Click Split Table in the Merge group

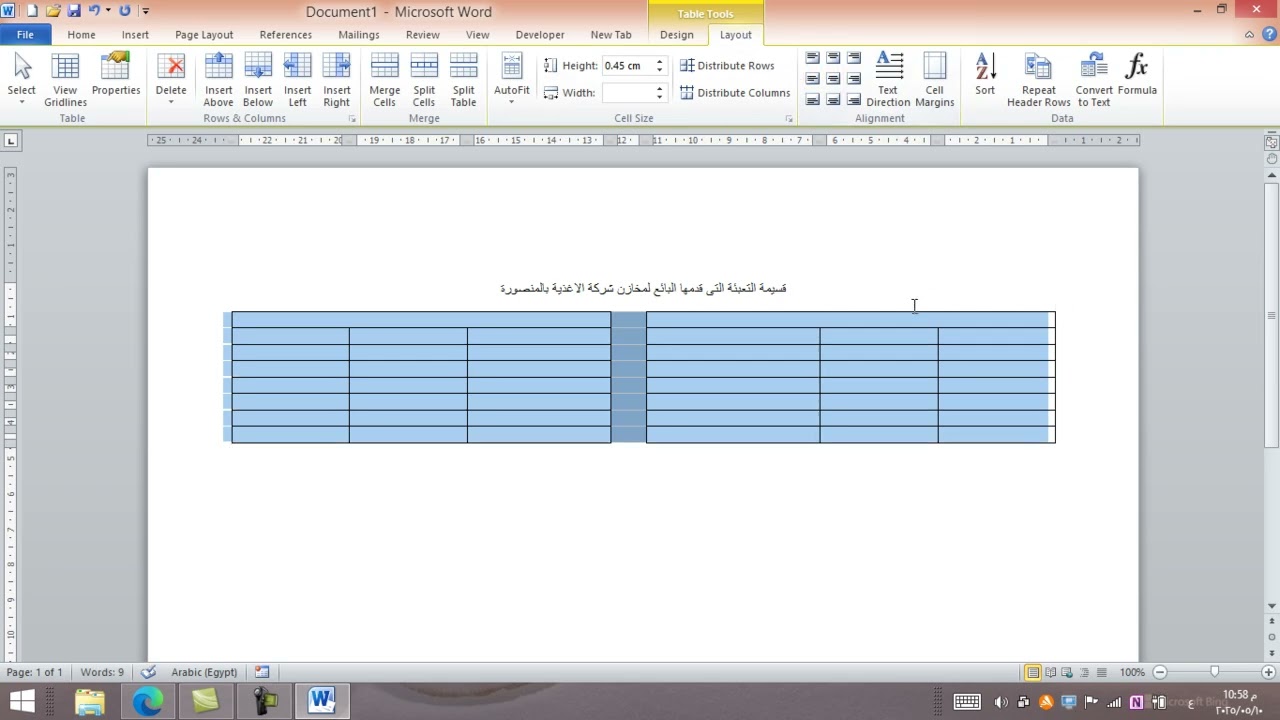coord(463,81)
